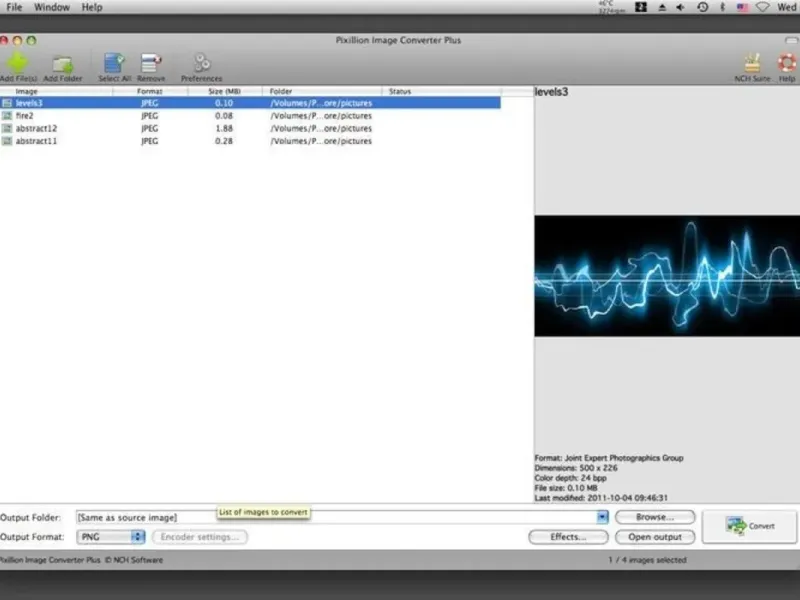Open the Effects... dialog button
The height and width of the screenshot is (600, 800).
(x=567, y=537)
